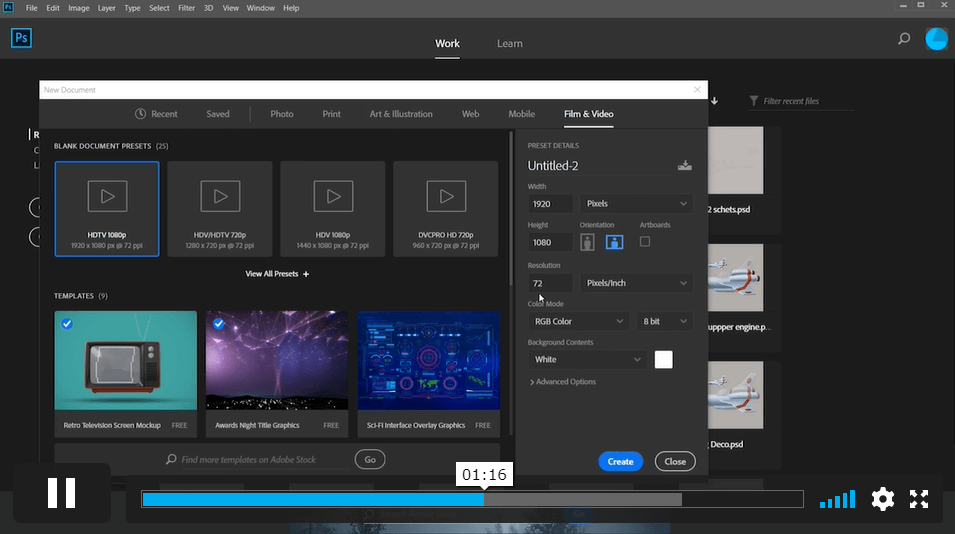Expand Advanced Options section
955x534 pixels.
tap(563, 382)
